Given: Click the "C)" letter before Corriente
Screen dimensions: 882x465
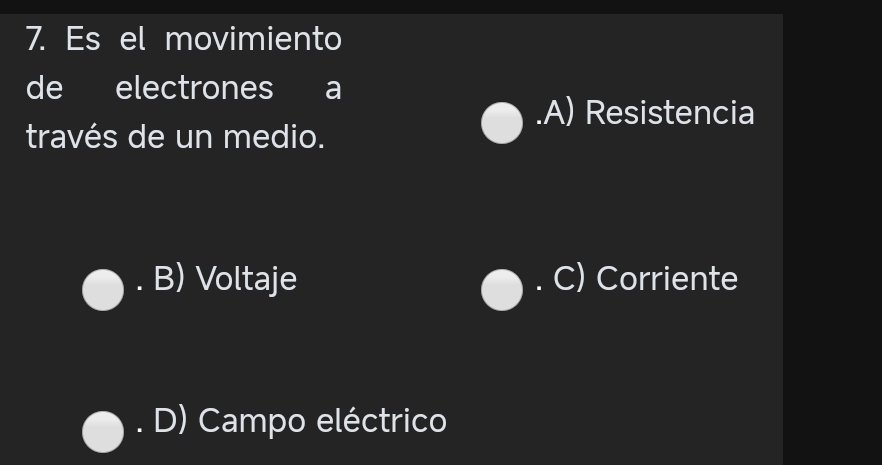Looking at the screenshot, I should (x=568, y=279).
